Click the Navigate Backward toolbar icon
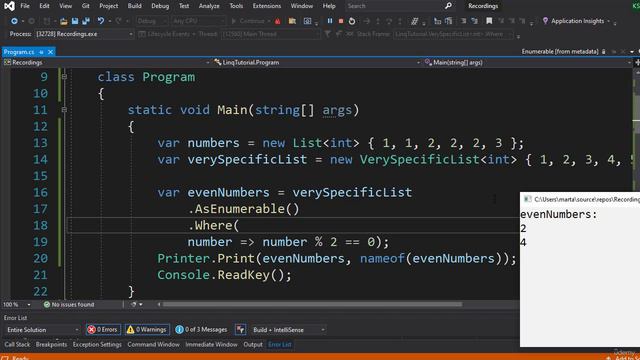The width and height of the screenshot is (640, 360). 14,21
